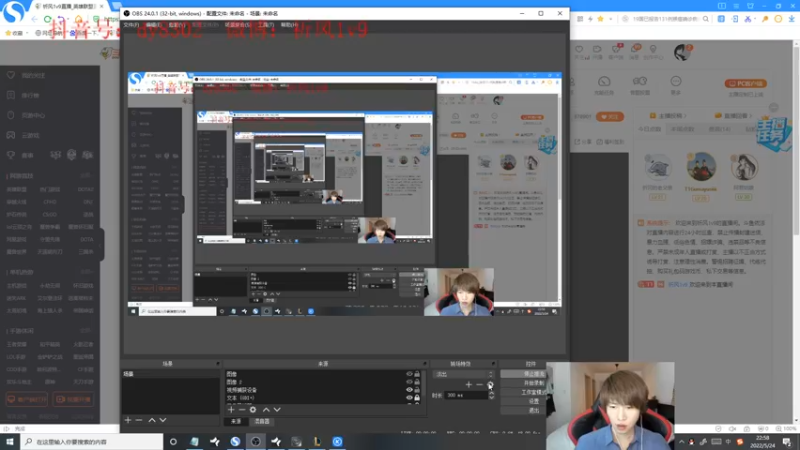Open transition properties gear icon
Viewport: 800px width, 450px height.
[490, 384]
